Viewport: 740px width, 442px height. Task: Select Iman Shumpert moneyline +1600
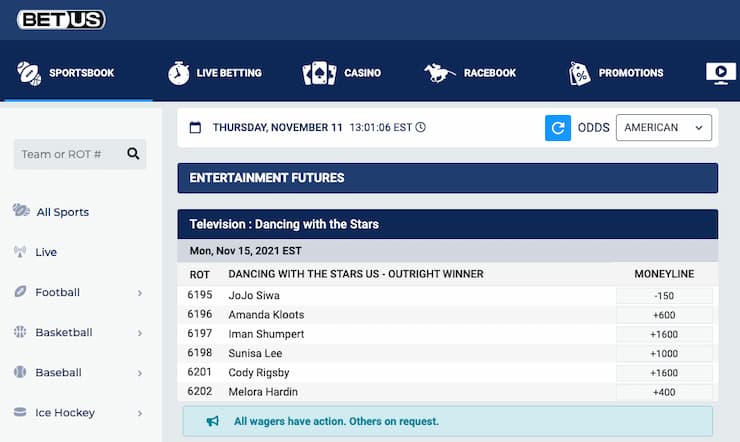(x=664, y=334)
